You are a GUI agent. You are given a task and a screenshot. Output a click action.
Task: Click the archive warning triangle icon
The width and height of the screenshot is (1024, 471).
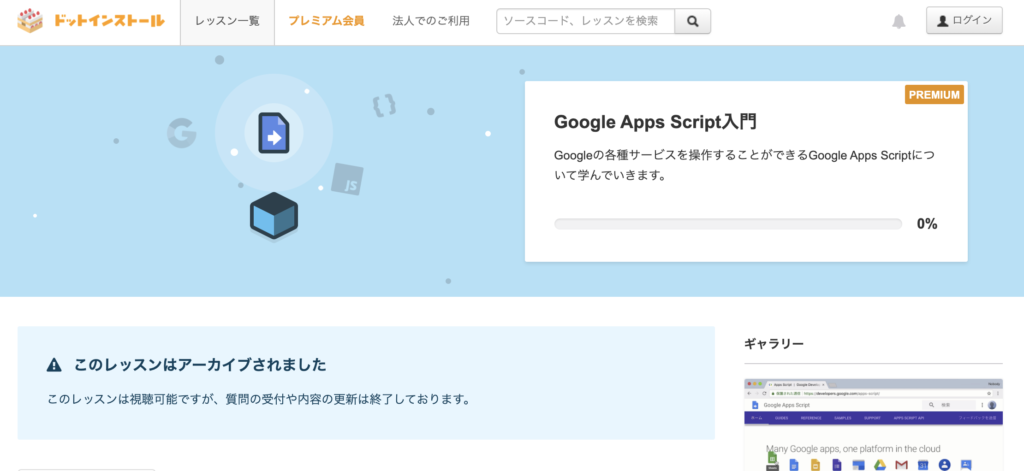tap(54, 365)
